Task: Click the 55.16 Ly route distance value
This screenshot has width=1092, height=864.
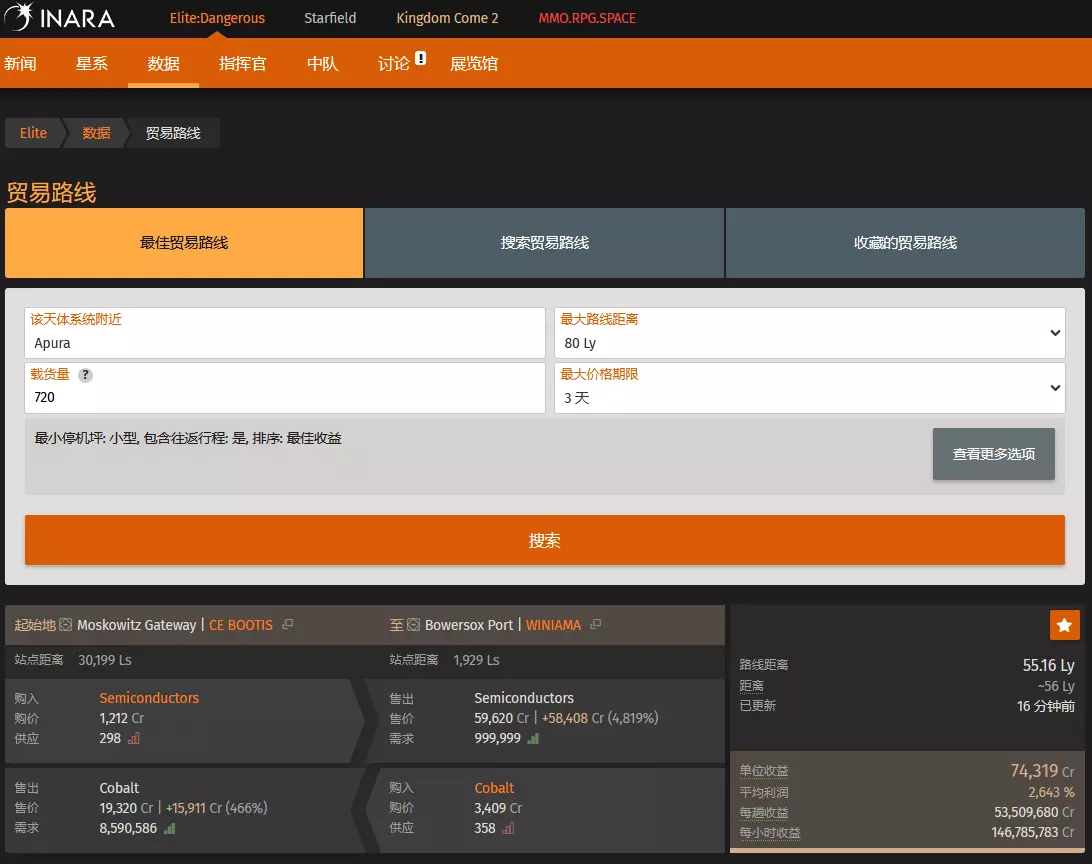Action: [x=1048, y=665]
